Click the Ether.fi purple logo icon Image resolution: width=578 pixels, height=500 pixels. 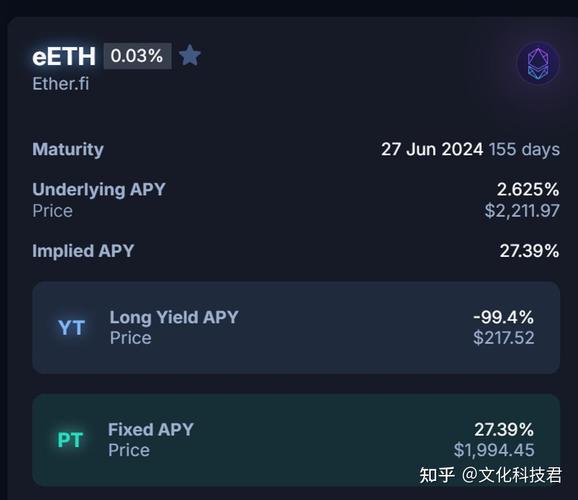tap(538, 63)
